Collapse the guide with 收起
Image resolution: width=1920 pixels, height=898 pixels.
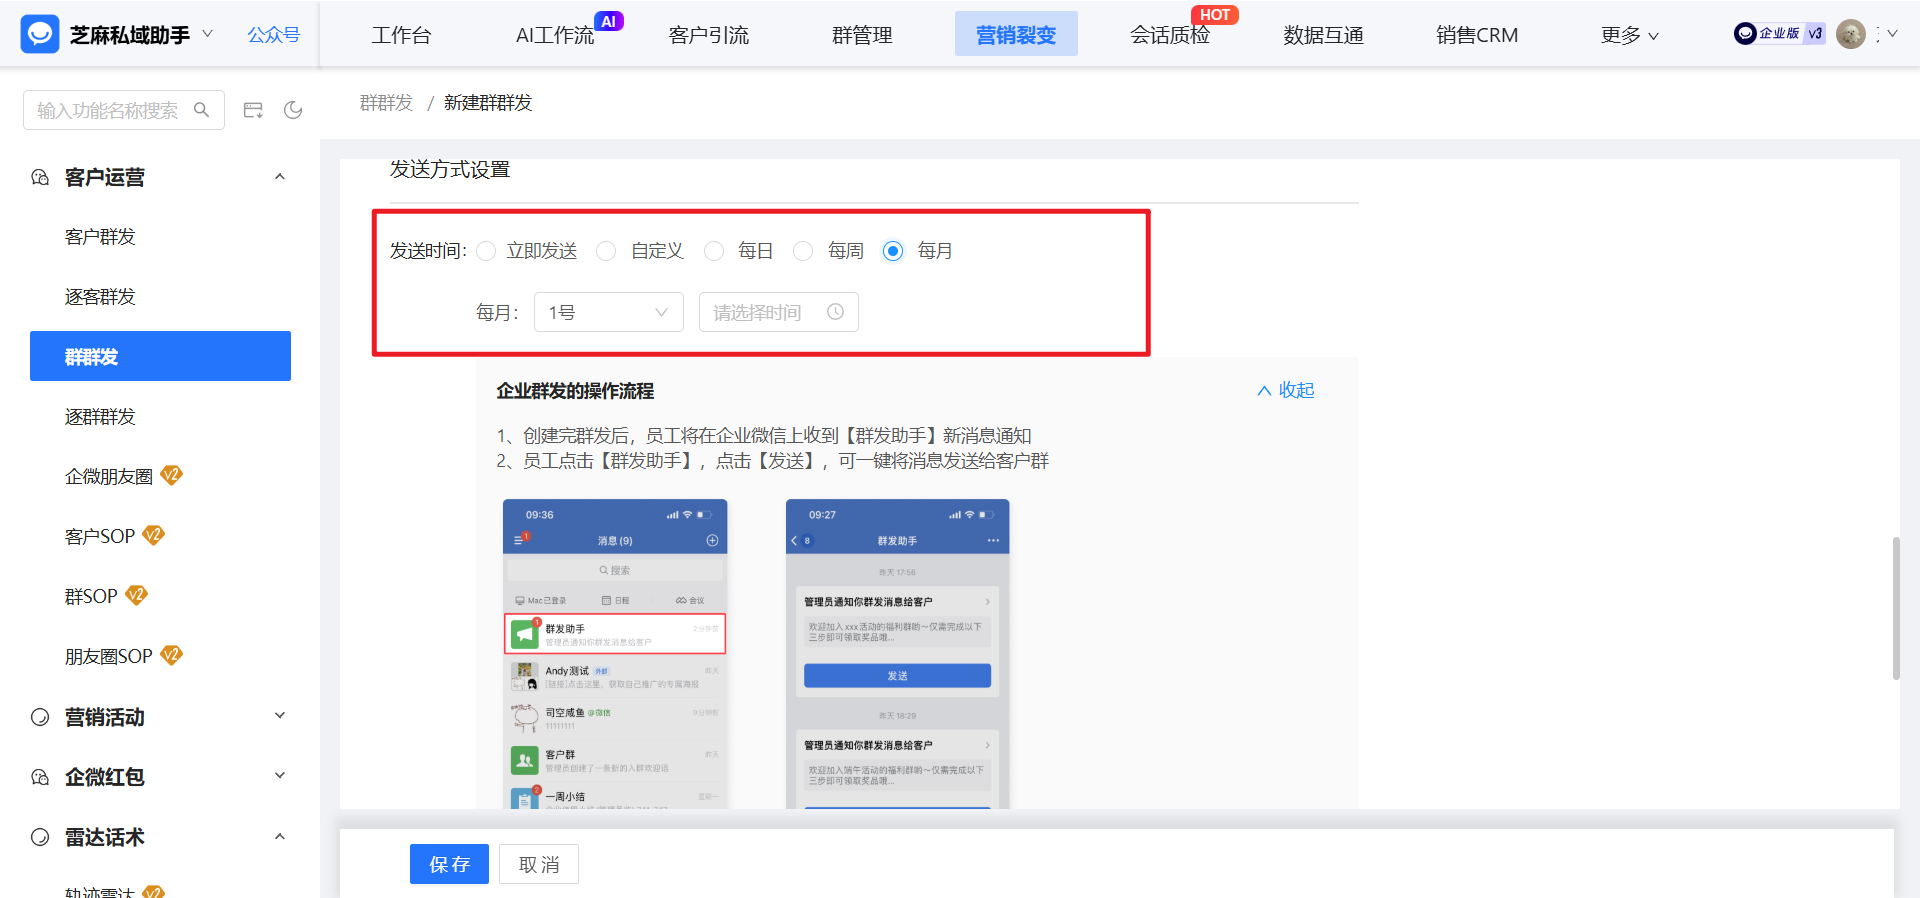pyautogui.click(x=1286, y=390)
